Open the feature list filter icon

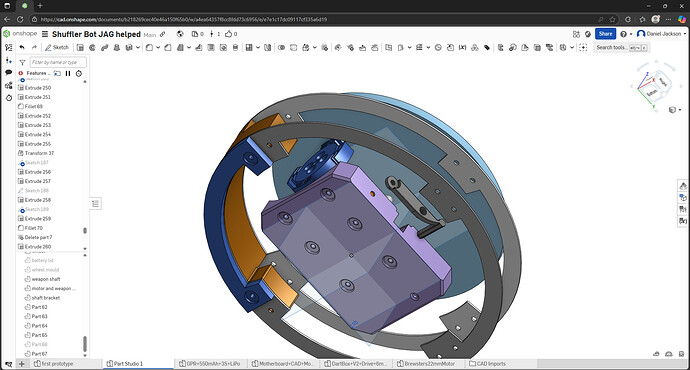22,62
